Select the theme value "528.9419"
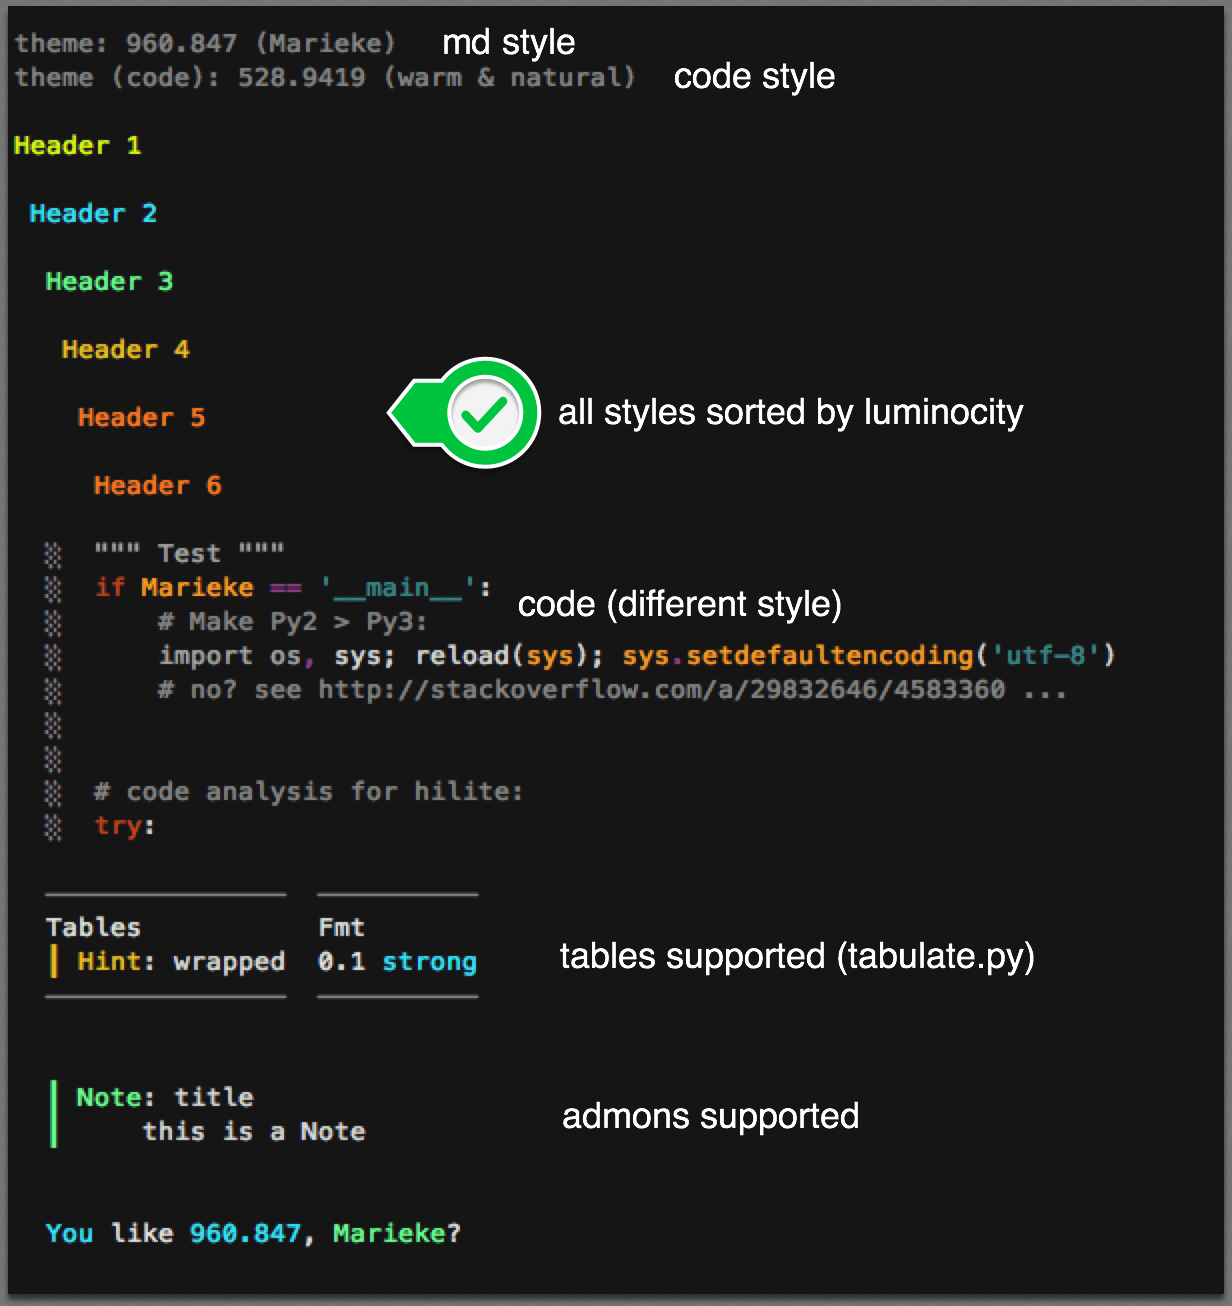This screenshot has height=1306, width=1232. pos(300,77)
